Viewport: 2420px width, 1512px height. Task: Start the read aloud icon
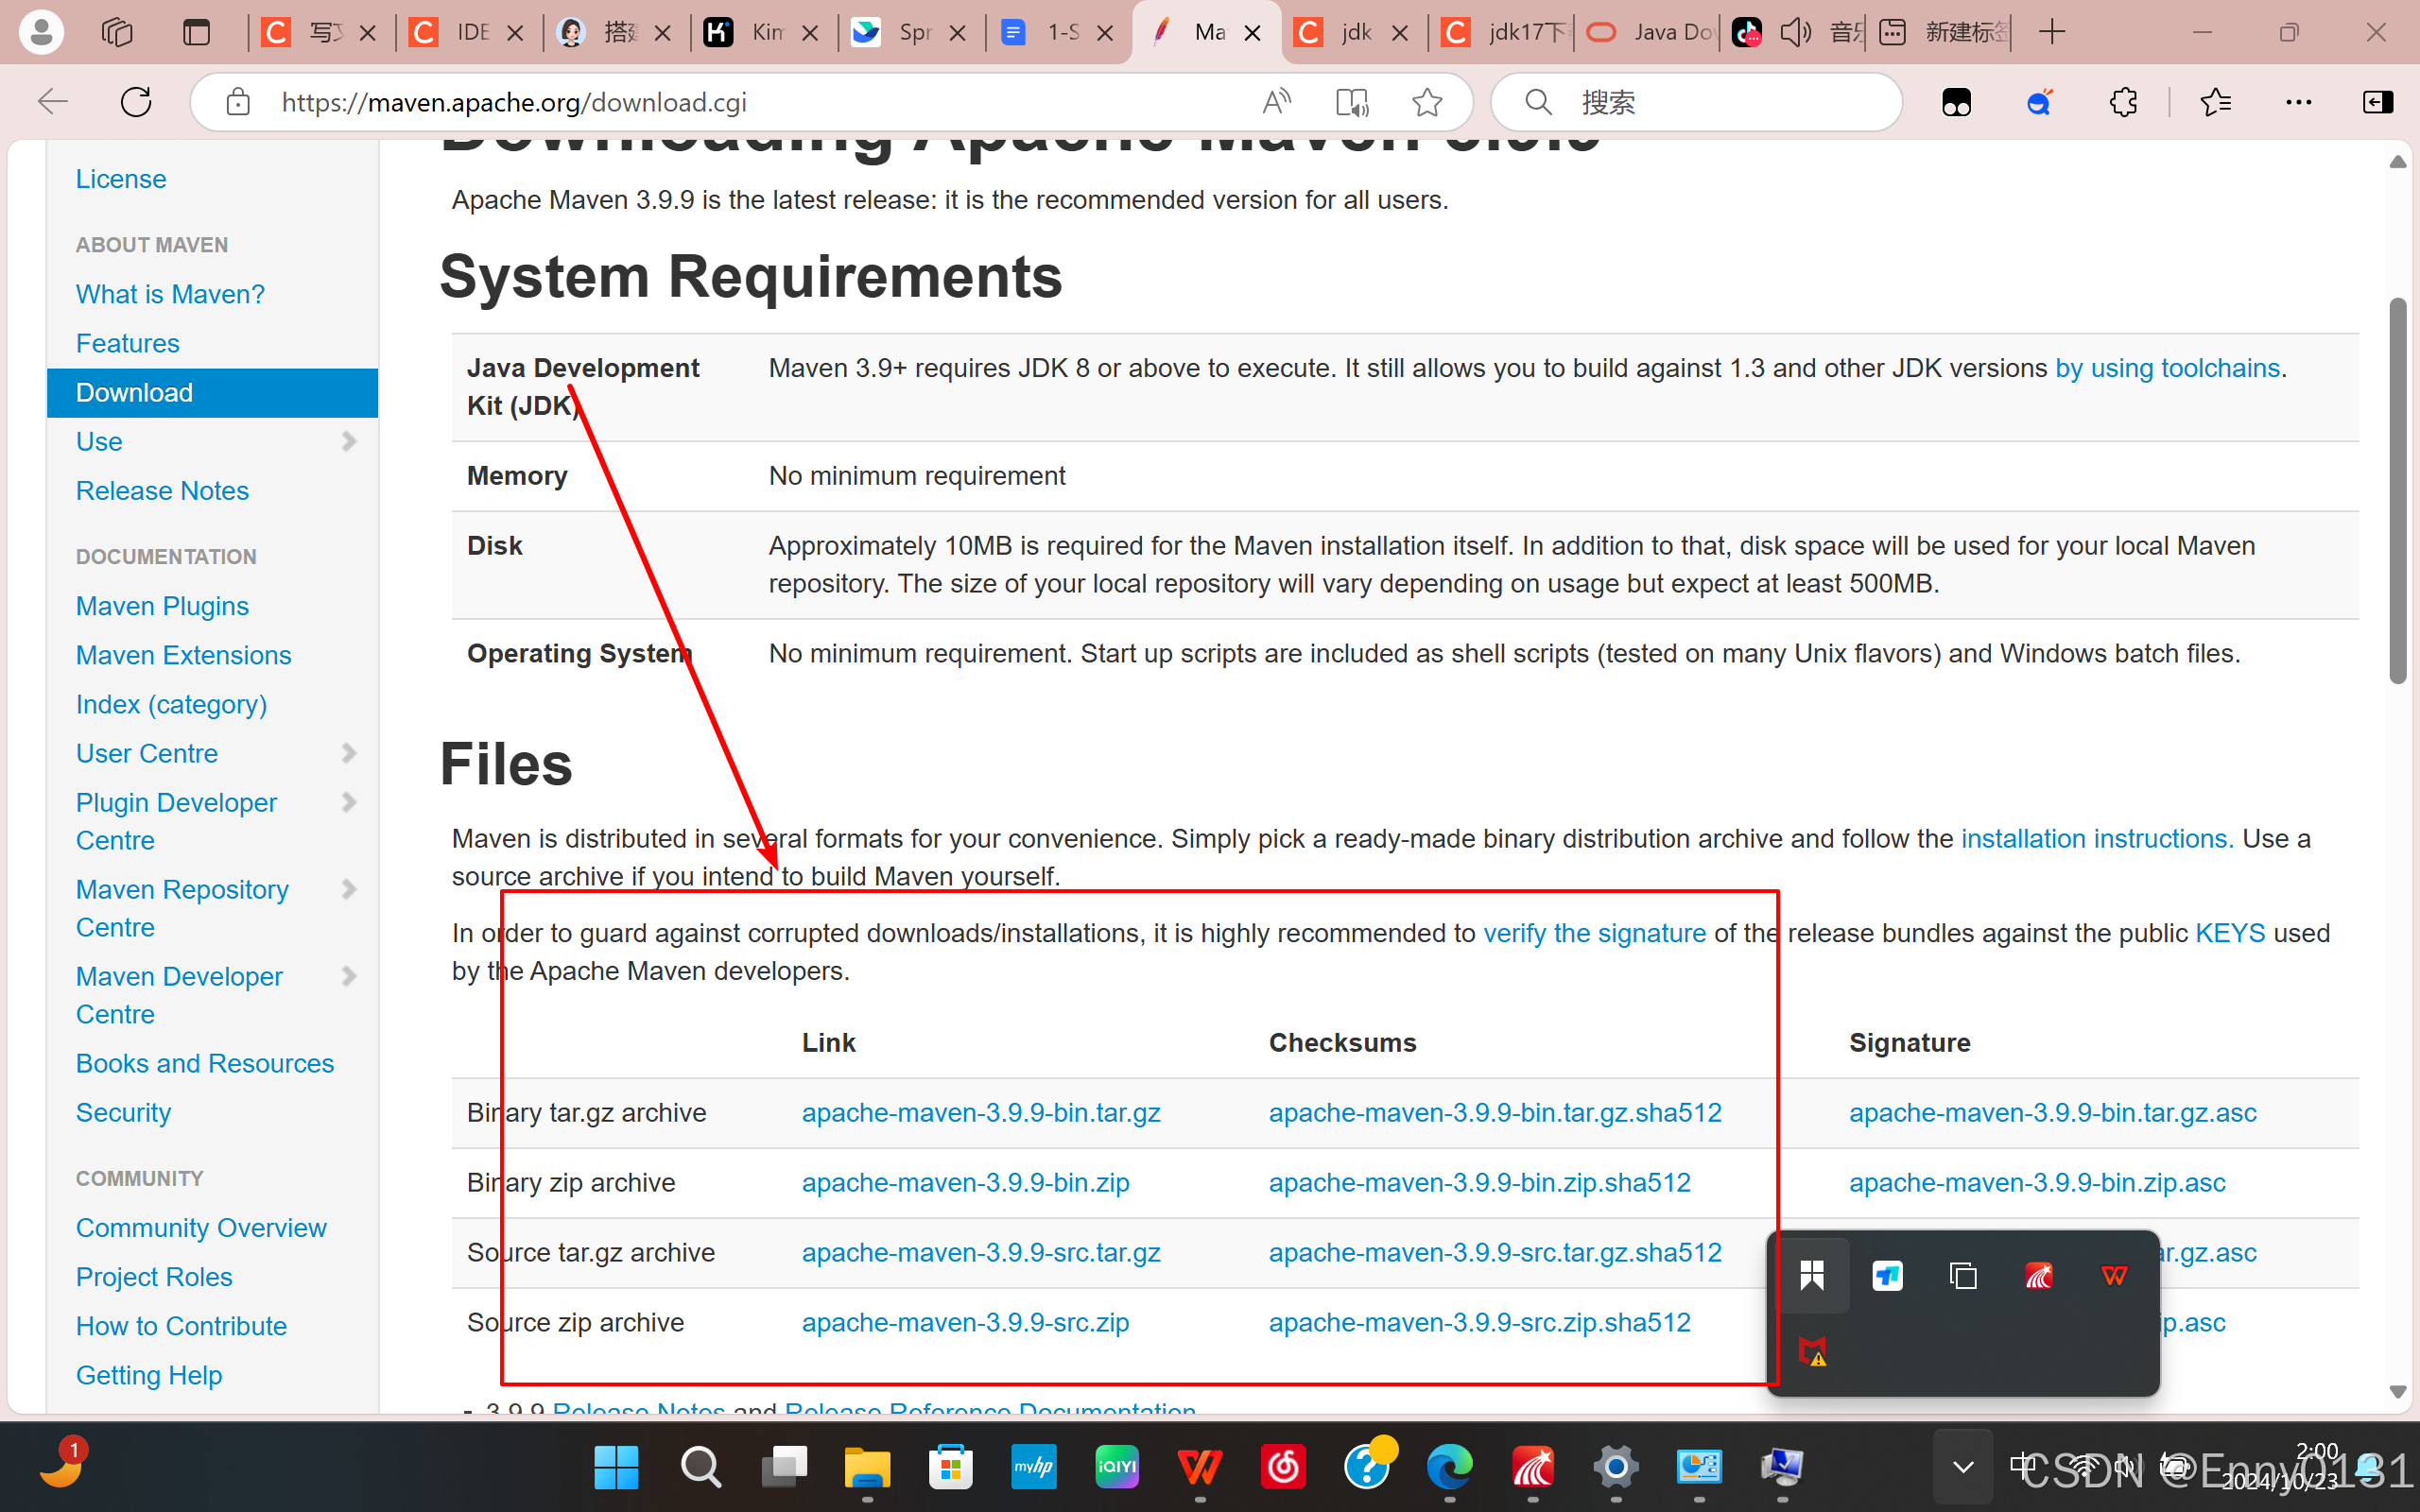[1277, 102]
